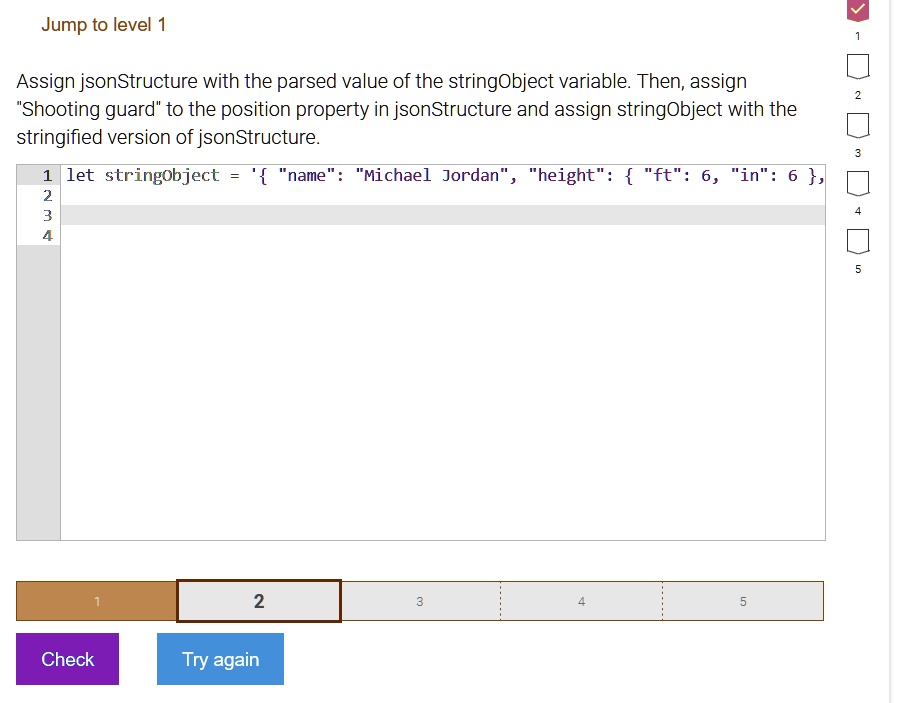Click line number 3 in the gutter

pyautogui.click(x=48, y=215)
